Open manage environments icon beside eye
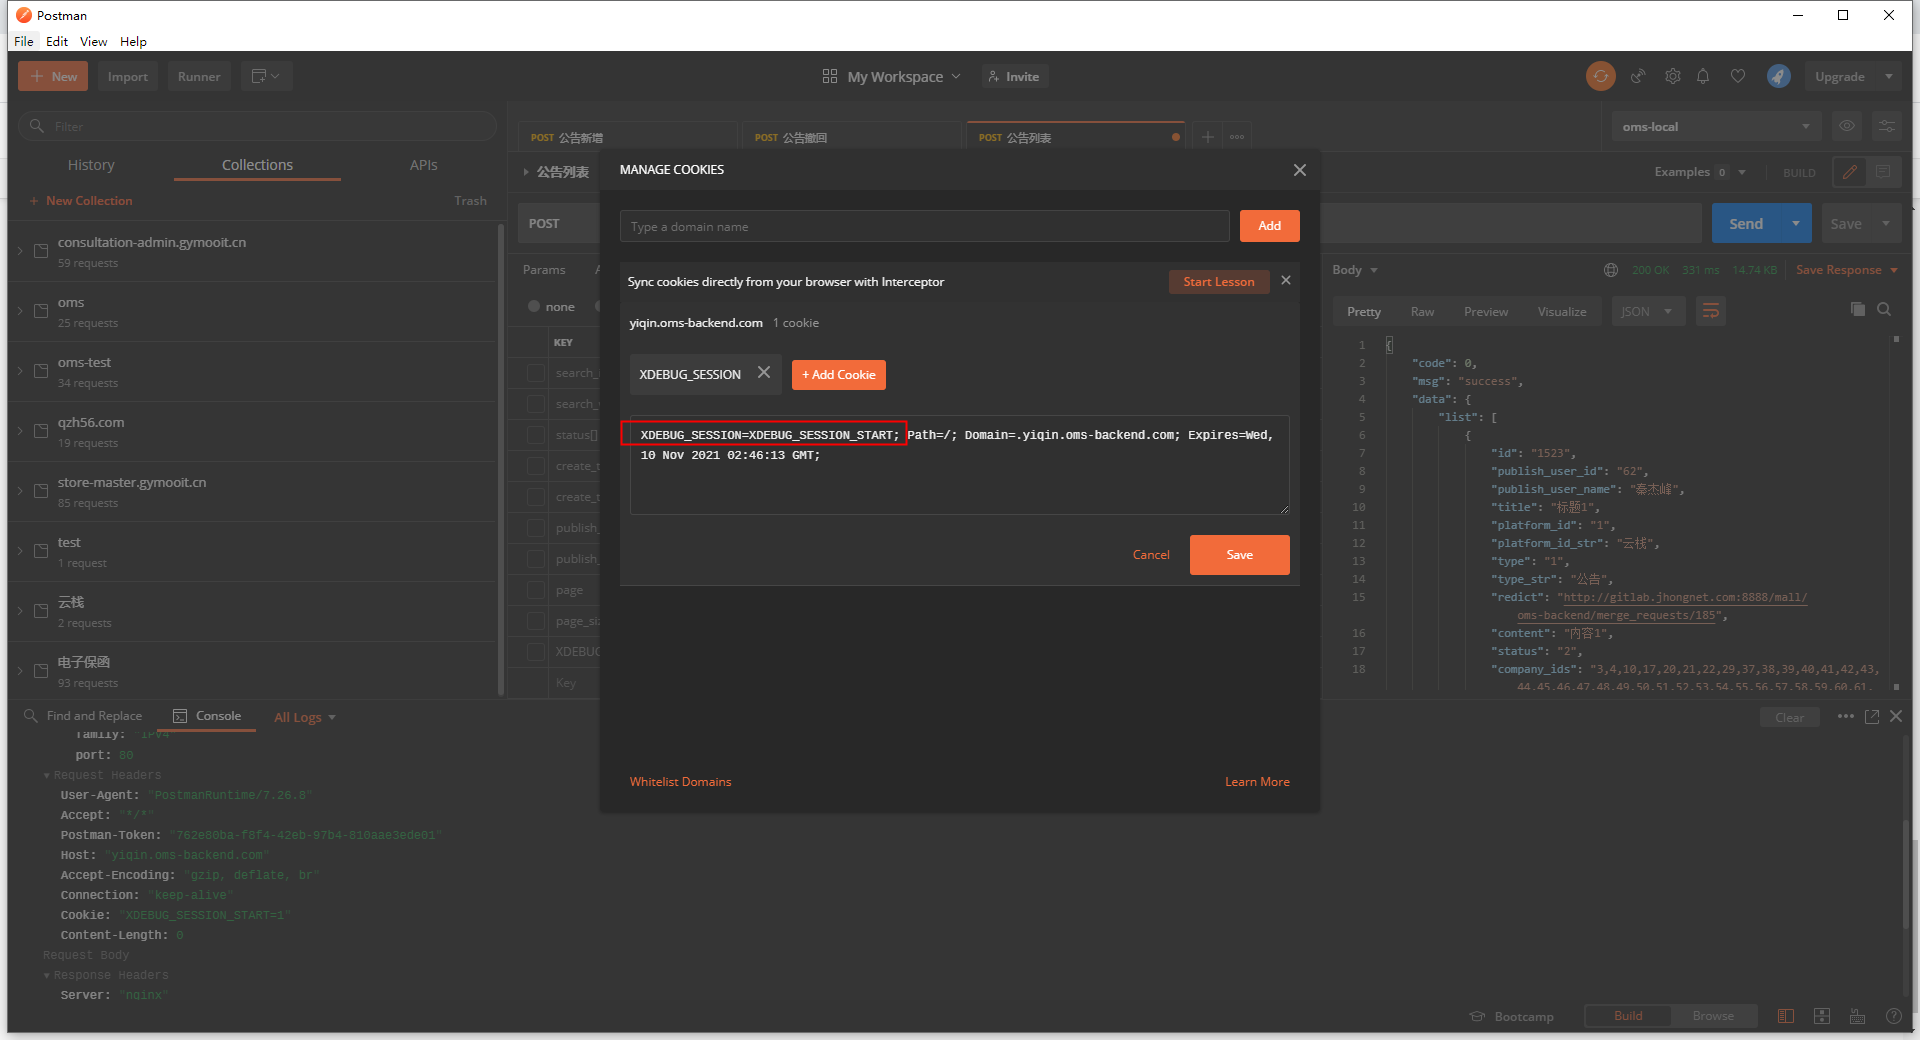The height and width of the screenshot is (1040, 1920). coord(1886,126)
